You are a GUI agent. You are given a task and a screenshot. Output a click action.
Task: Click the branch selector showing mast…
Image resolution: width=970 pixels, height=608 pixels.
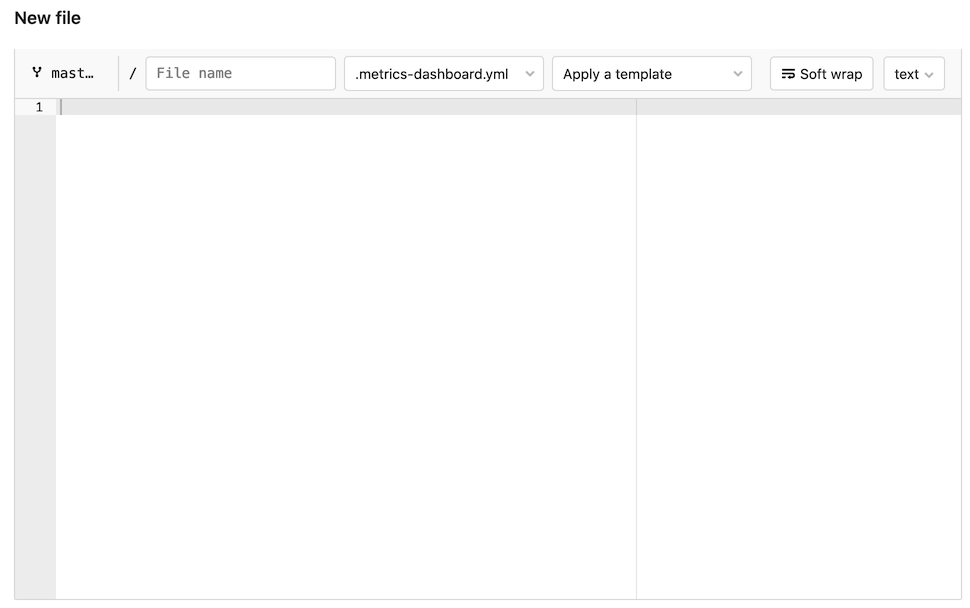point(63,72)
